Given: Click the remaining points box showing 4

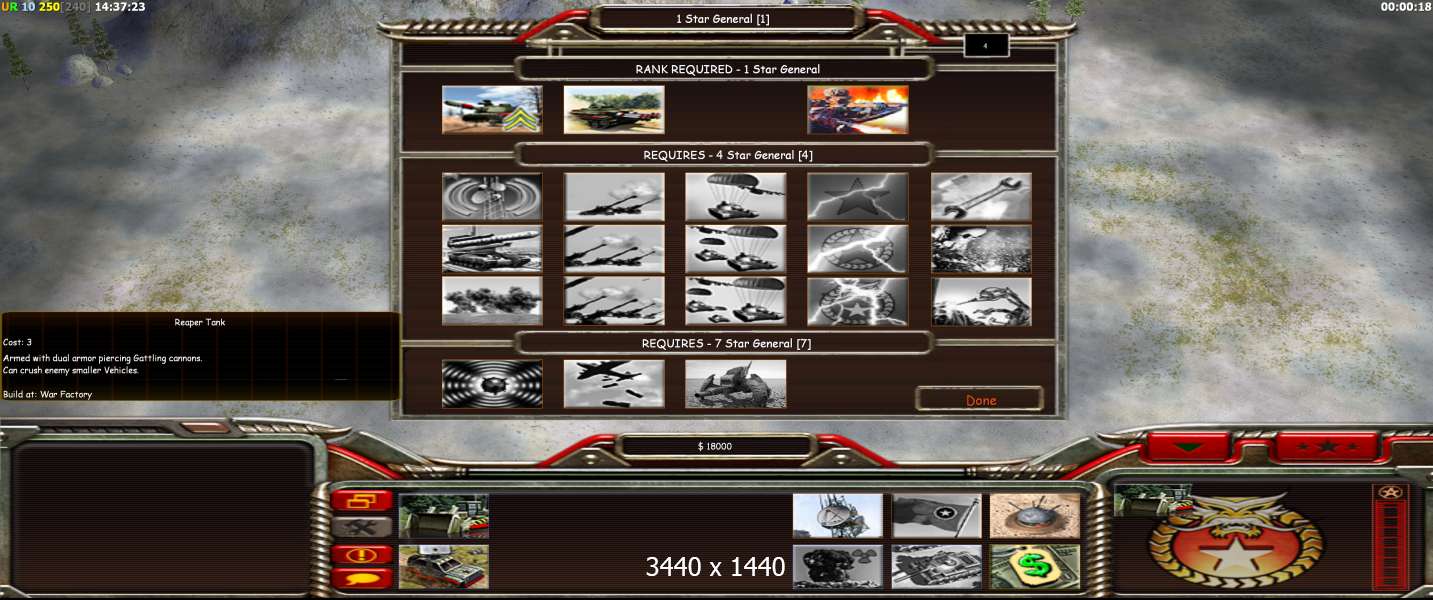Looking at the screenshot, I should 986,45.
